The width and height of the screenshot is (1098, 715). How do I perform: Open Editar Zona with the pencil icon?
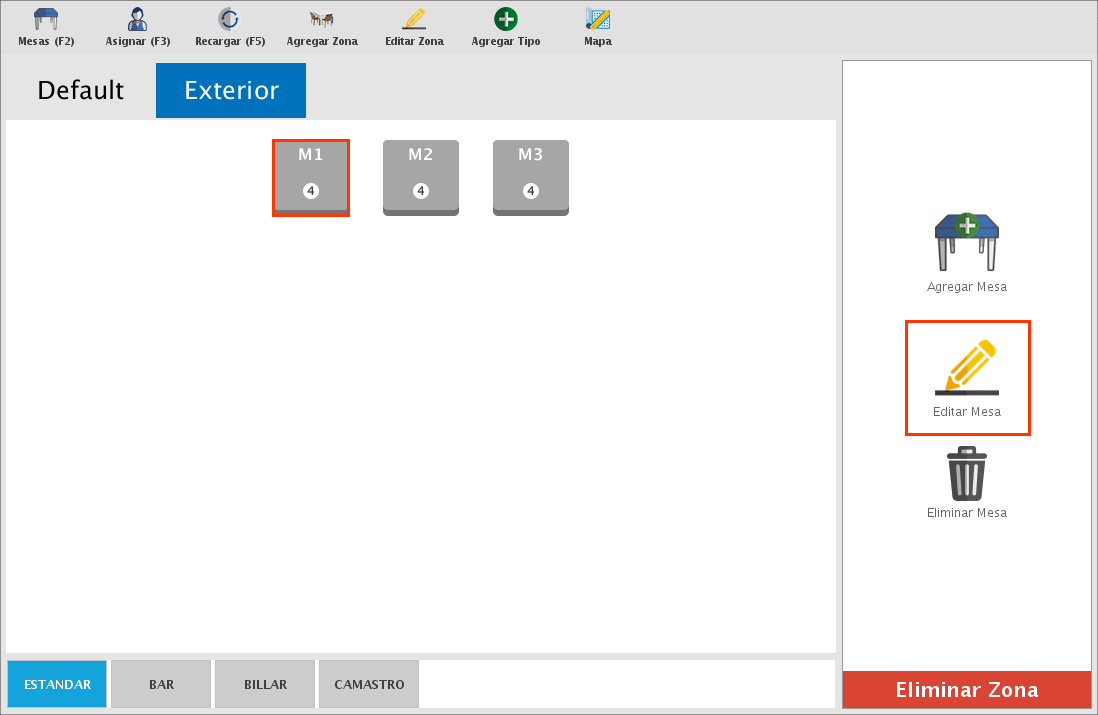(414, 19)
